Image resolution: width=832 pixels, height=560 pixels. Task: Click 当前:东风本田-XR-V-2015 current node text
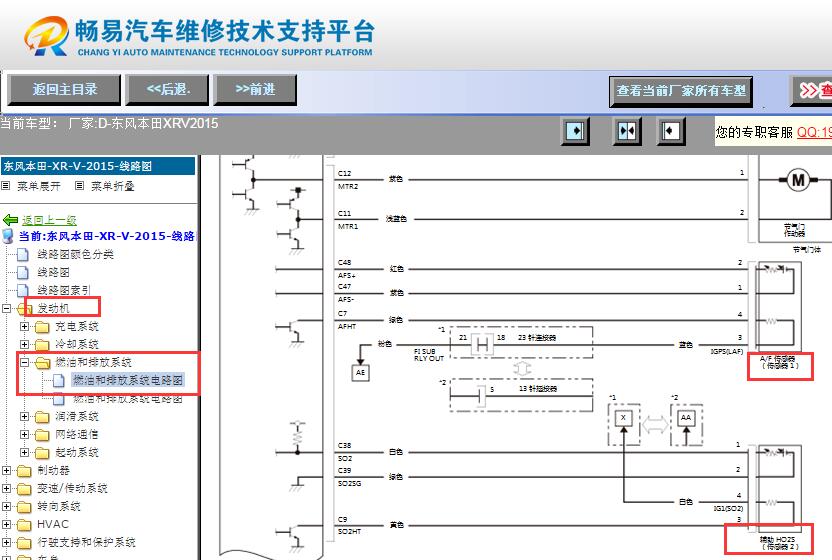pos(107,236)
